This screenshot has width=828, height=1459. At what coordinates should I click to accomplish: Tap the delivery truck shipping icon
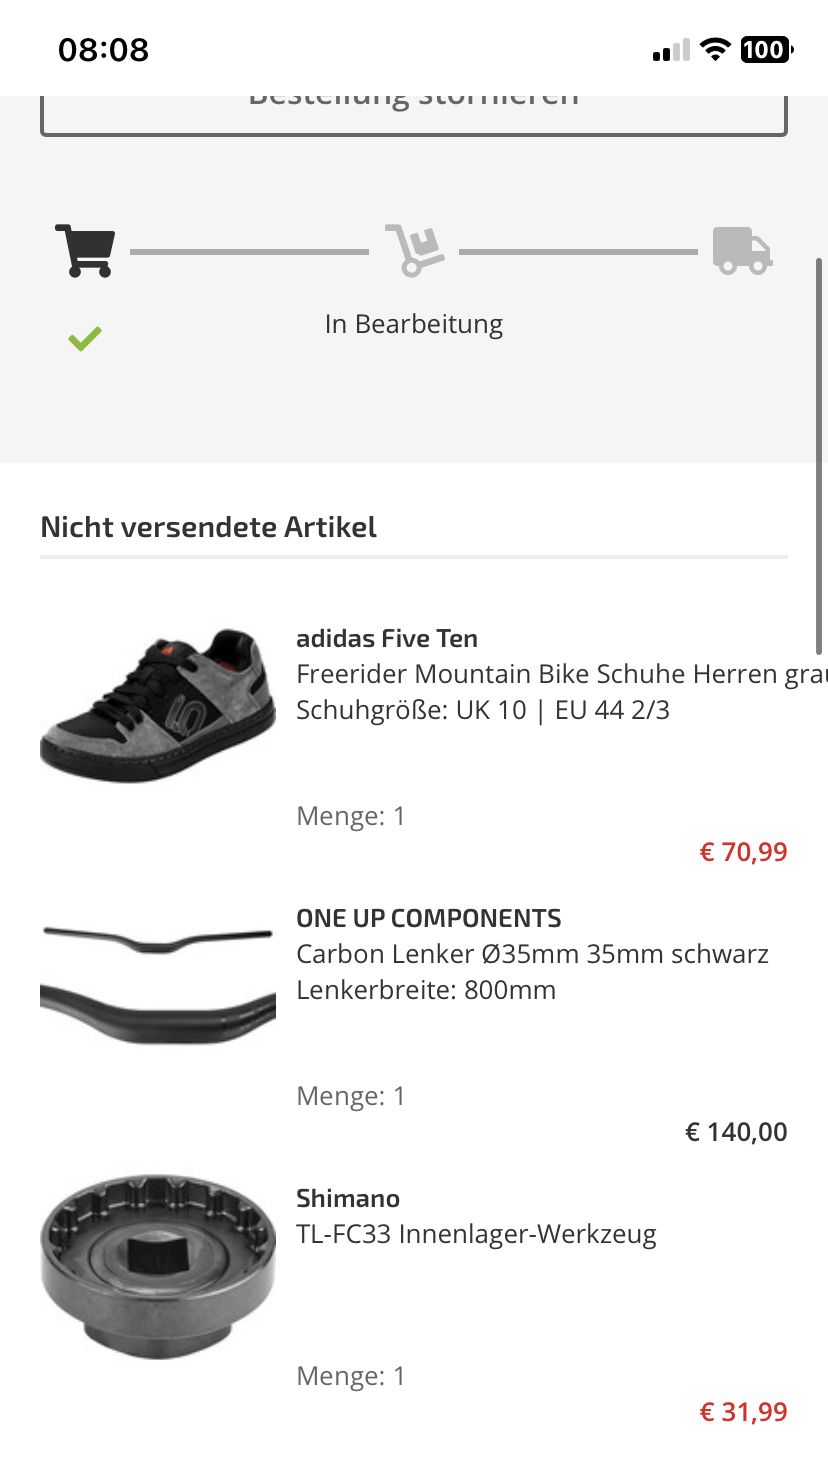742,250
